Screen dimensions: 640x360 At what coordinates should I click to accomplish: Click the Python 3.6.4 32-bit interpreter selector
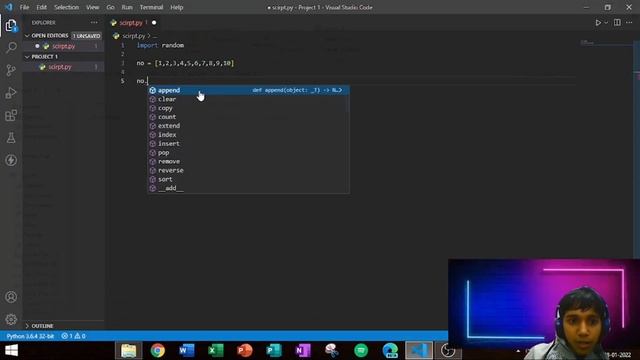30,336
